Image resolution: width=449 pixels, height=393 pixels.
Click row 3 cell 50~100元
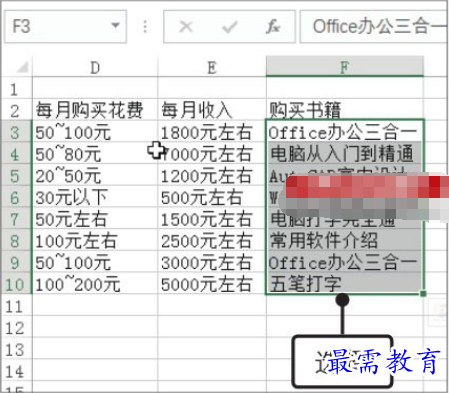(95, 132)
